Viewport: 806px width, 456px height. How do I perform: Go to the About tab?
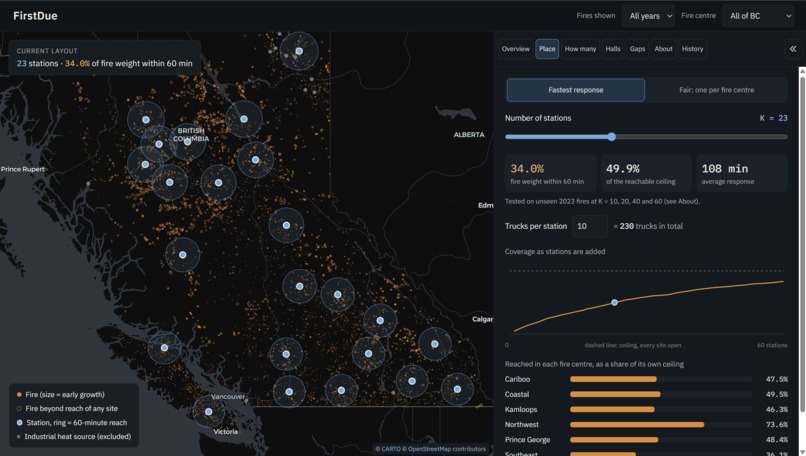point(663,49)
